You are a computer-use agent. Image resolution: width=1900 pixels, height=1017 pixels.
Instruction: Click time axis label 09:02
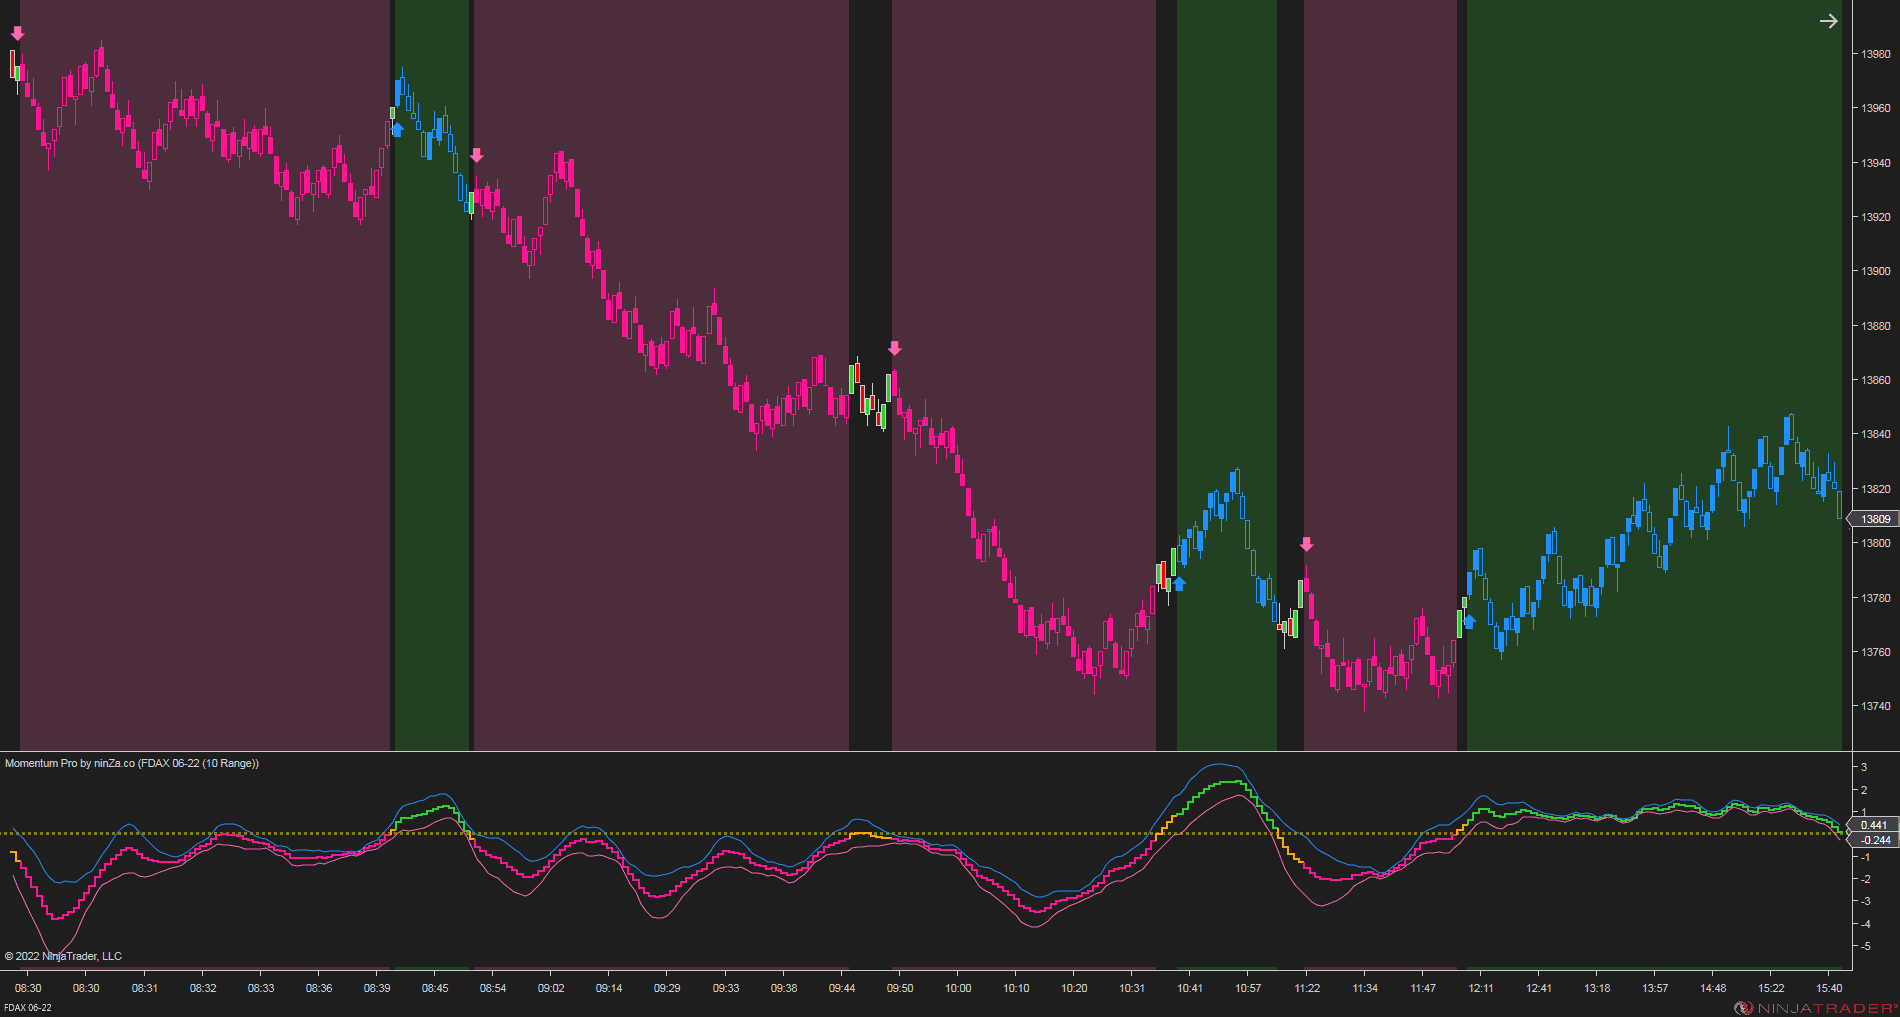pos(551,988)
